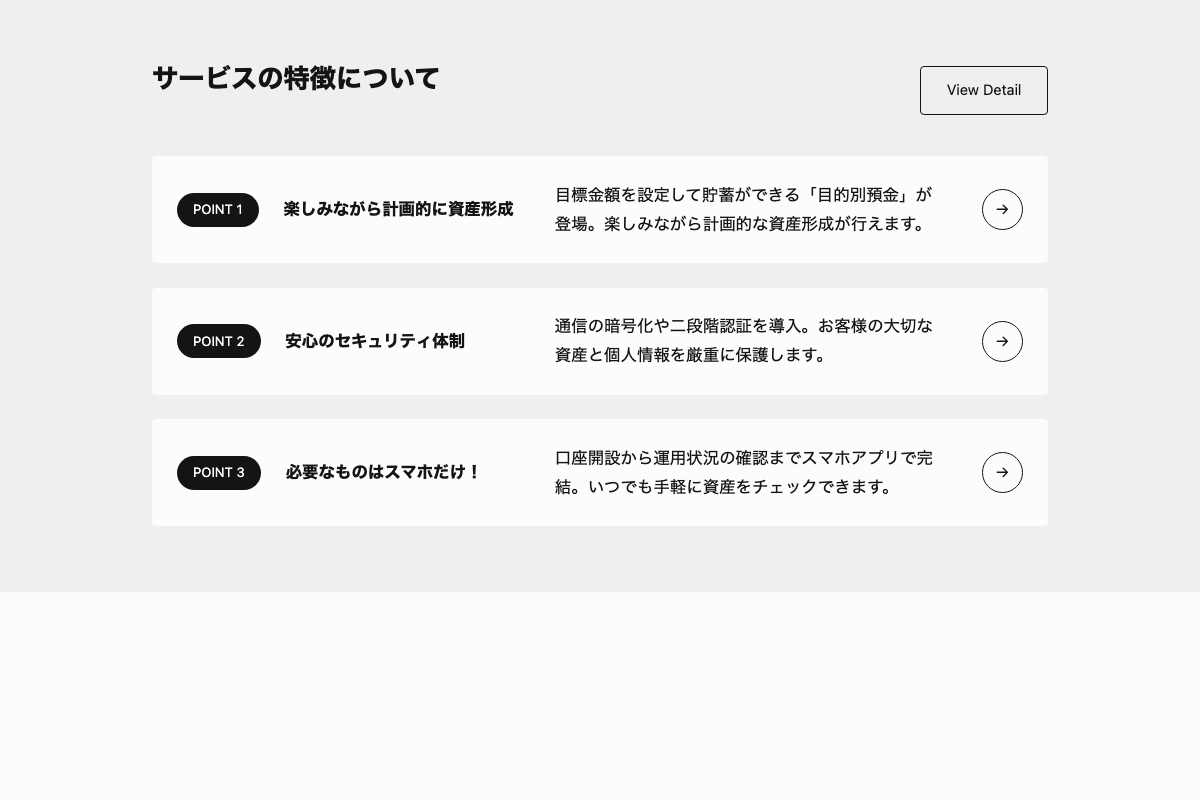Click the POINT 3 badge label
Viewport: 1200px width, 800px height.
[219, 473]
